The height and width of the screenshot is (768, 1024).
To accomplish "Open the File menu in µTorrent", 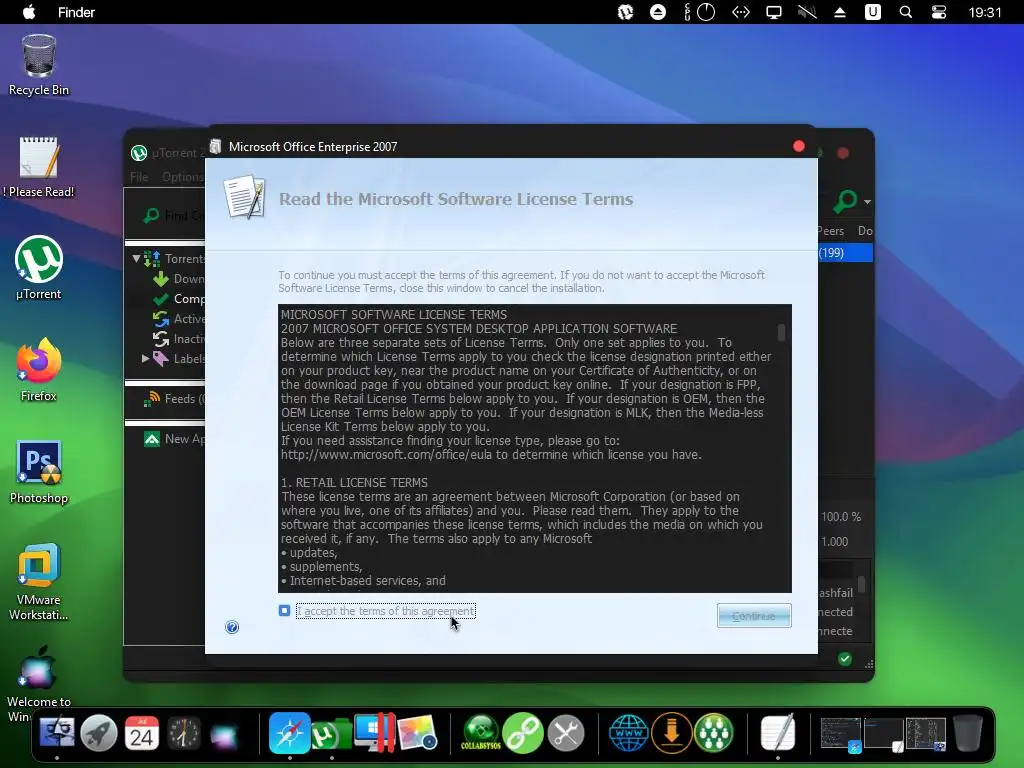I will coord(138,177).
